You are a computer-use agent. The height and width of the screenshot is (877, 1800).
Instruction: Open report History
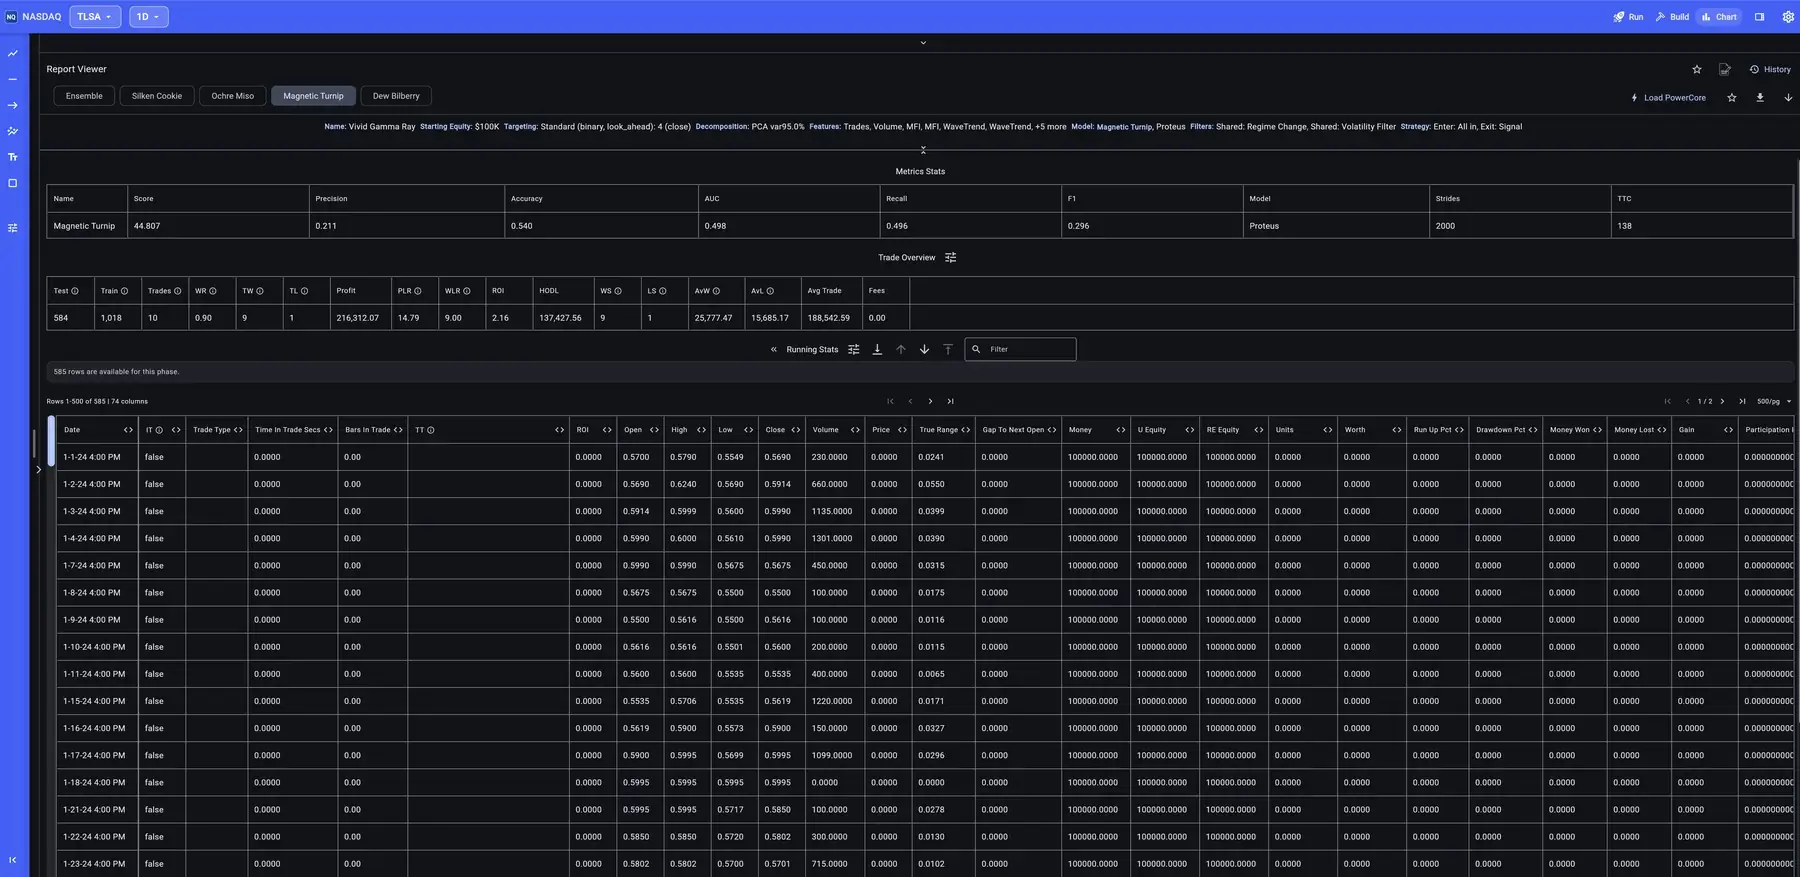pyautogui.click(x=1770, y=69)
